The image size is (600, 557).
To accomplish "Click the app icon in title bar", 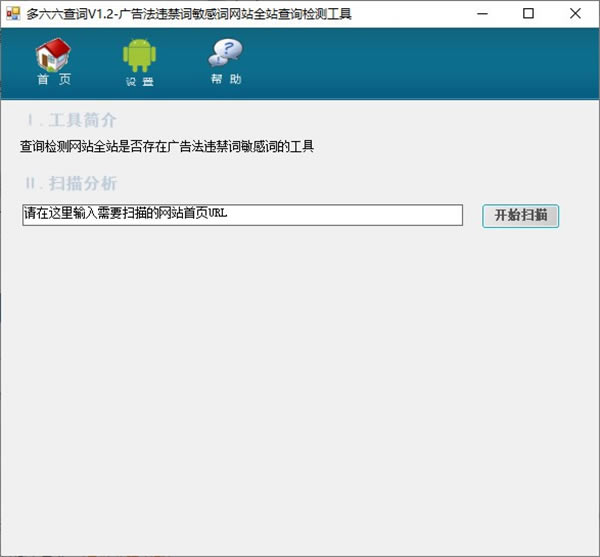I will click(13, 14).
